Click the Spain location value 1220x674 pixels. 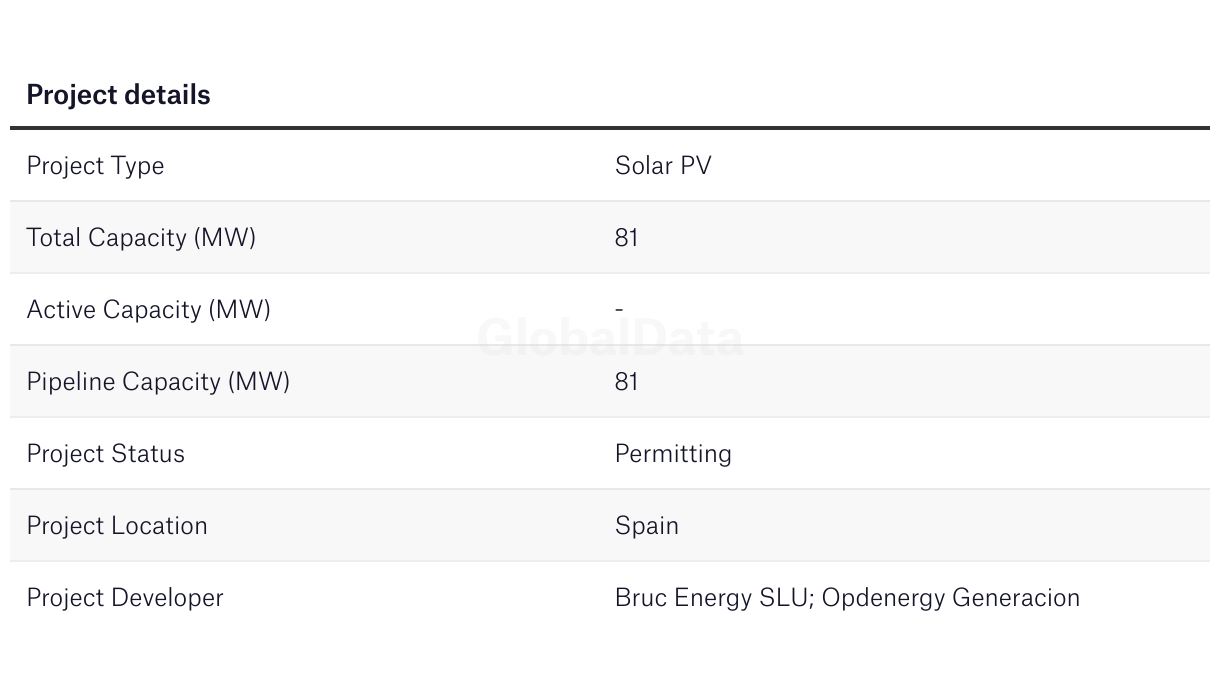(x=646, y=526)
